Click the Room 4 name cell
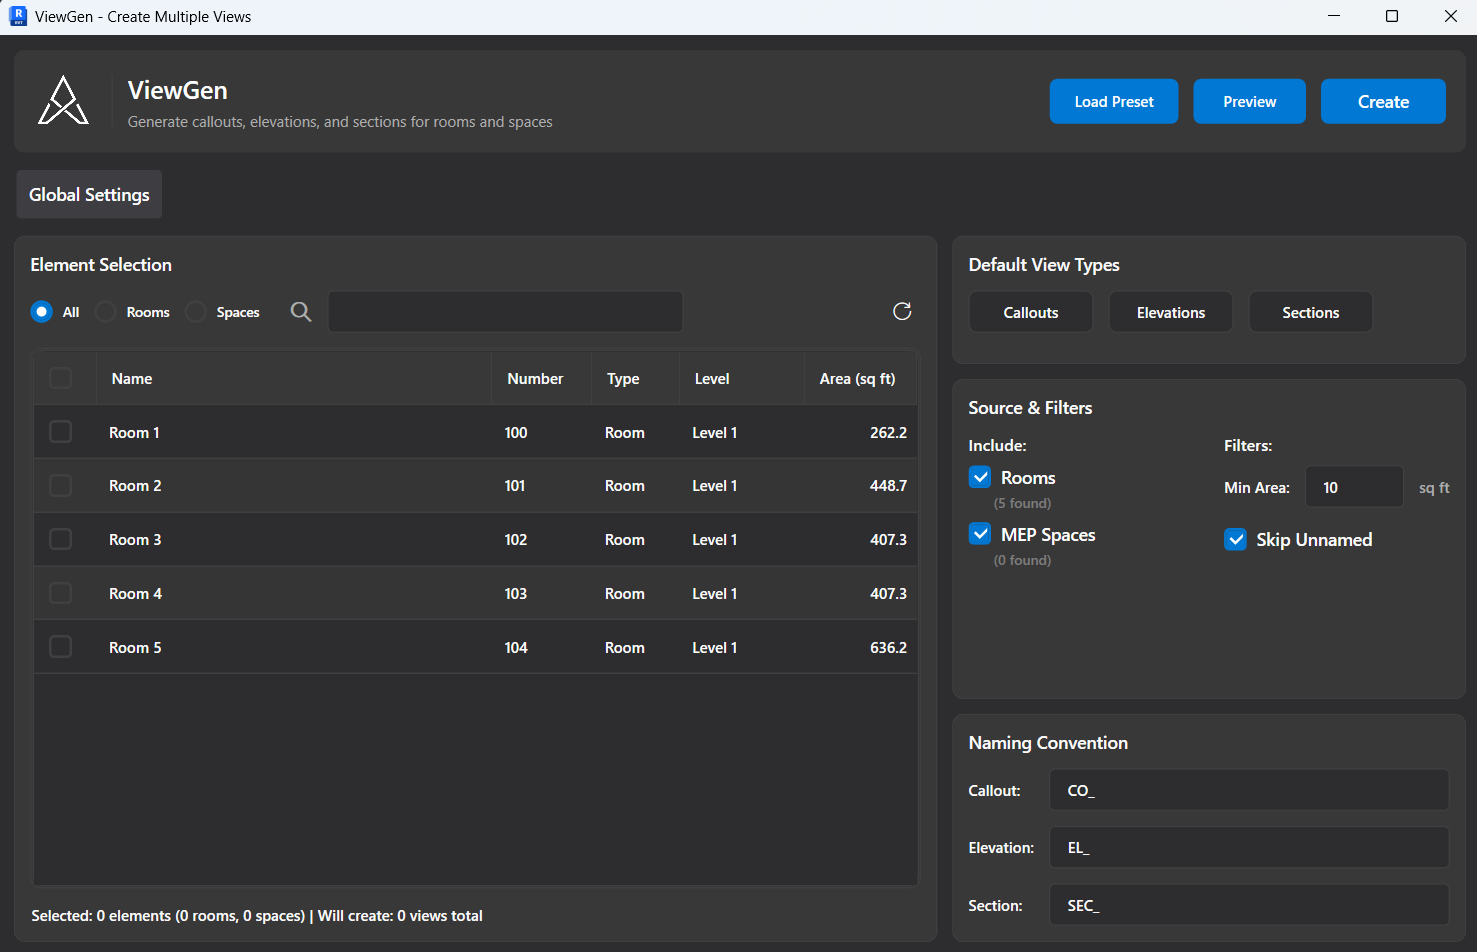Viewport: 1477px width, 952px height. (x=135, y=594)
